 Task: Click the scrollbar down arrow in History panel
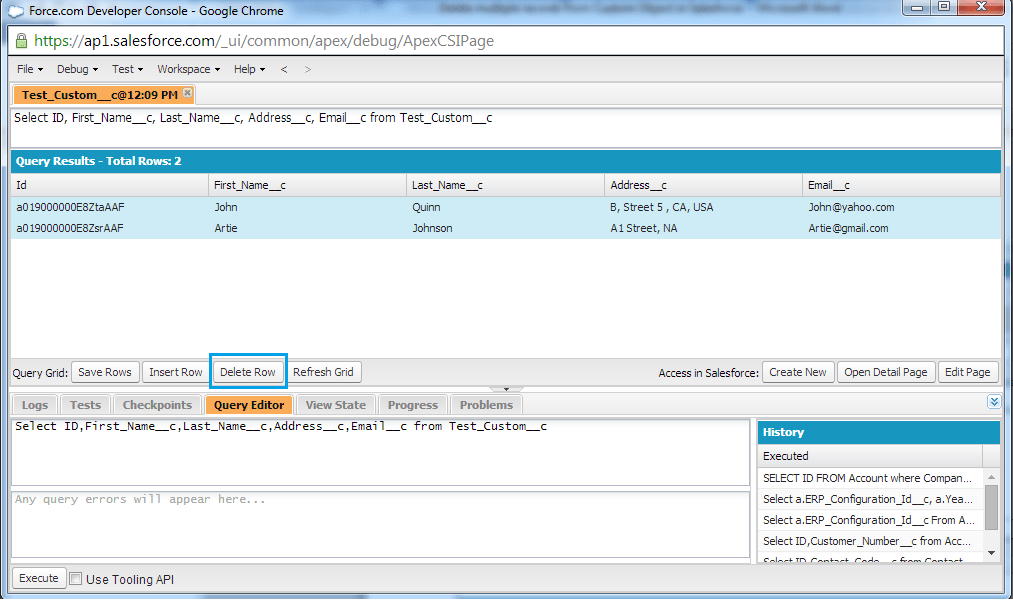coord(992,553)
